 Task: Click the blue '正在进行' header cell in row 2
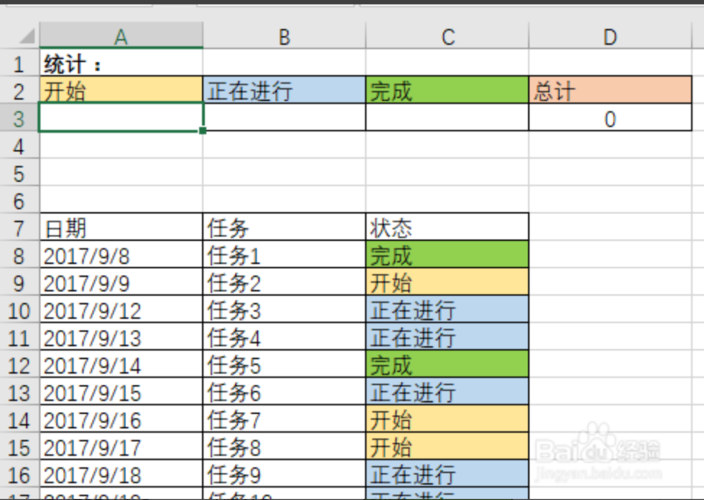pos(284,91)
